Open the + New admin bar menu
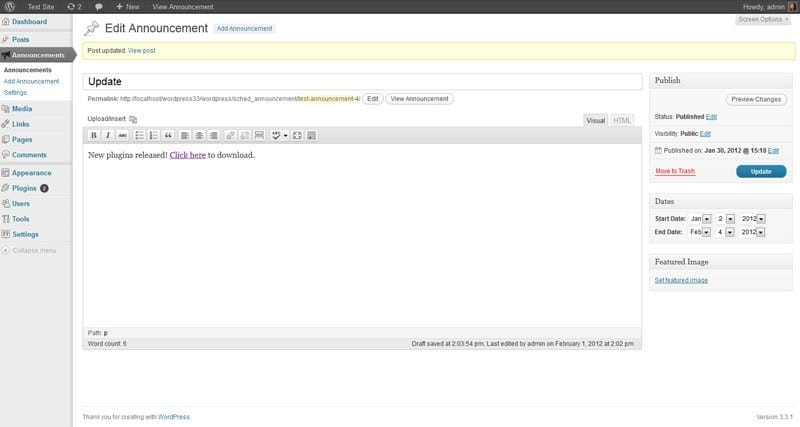Image resolution: width=800 pixels, height=427 pixels. [128, 7]
